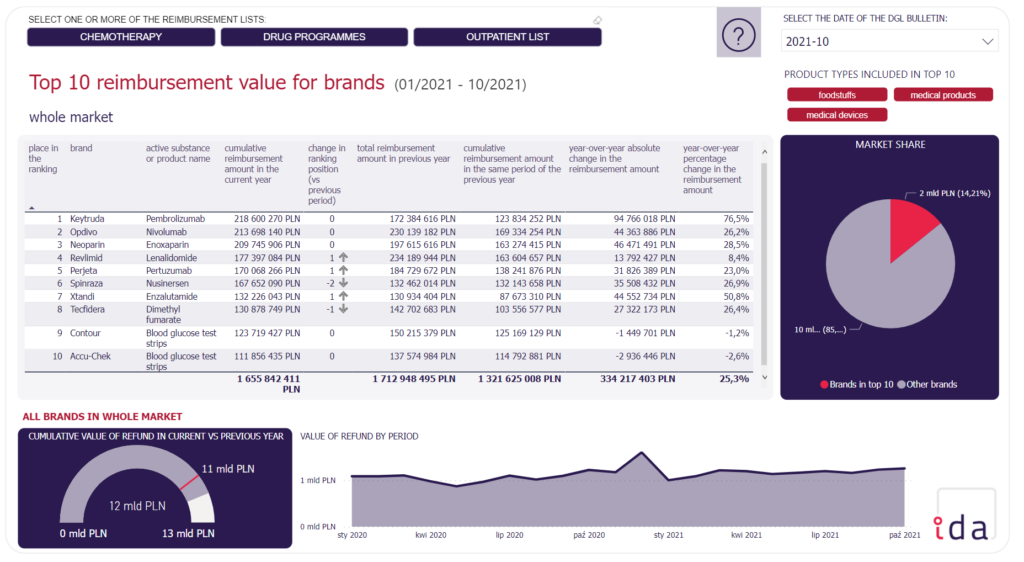Click the Pembrolizumab substance cell
Image resolution: width=1024 pixels, height=562 pixels.
tap(175, 219)
